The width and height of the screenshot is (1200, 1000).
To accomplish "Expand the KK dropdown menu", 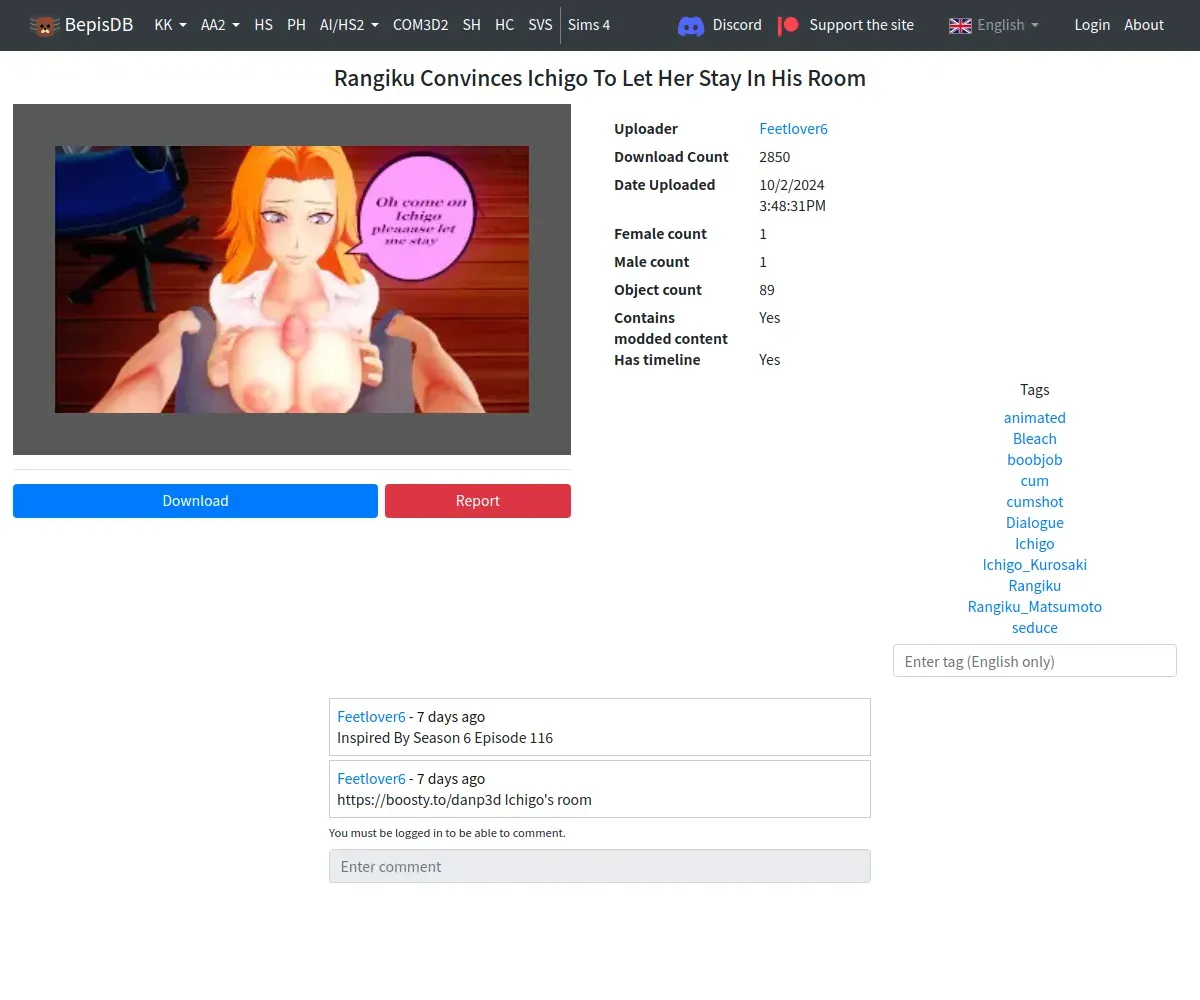I will (x=170, y=25).
